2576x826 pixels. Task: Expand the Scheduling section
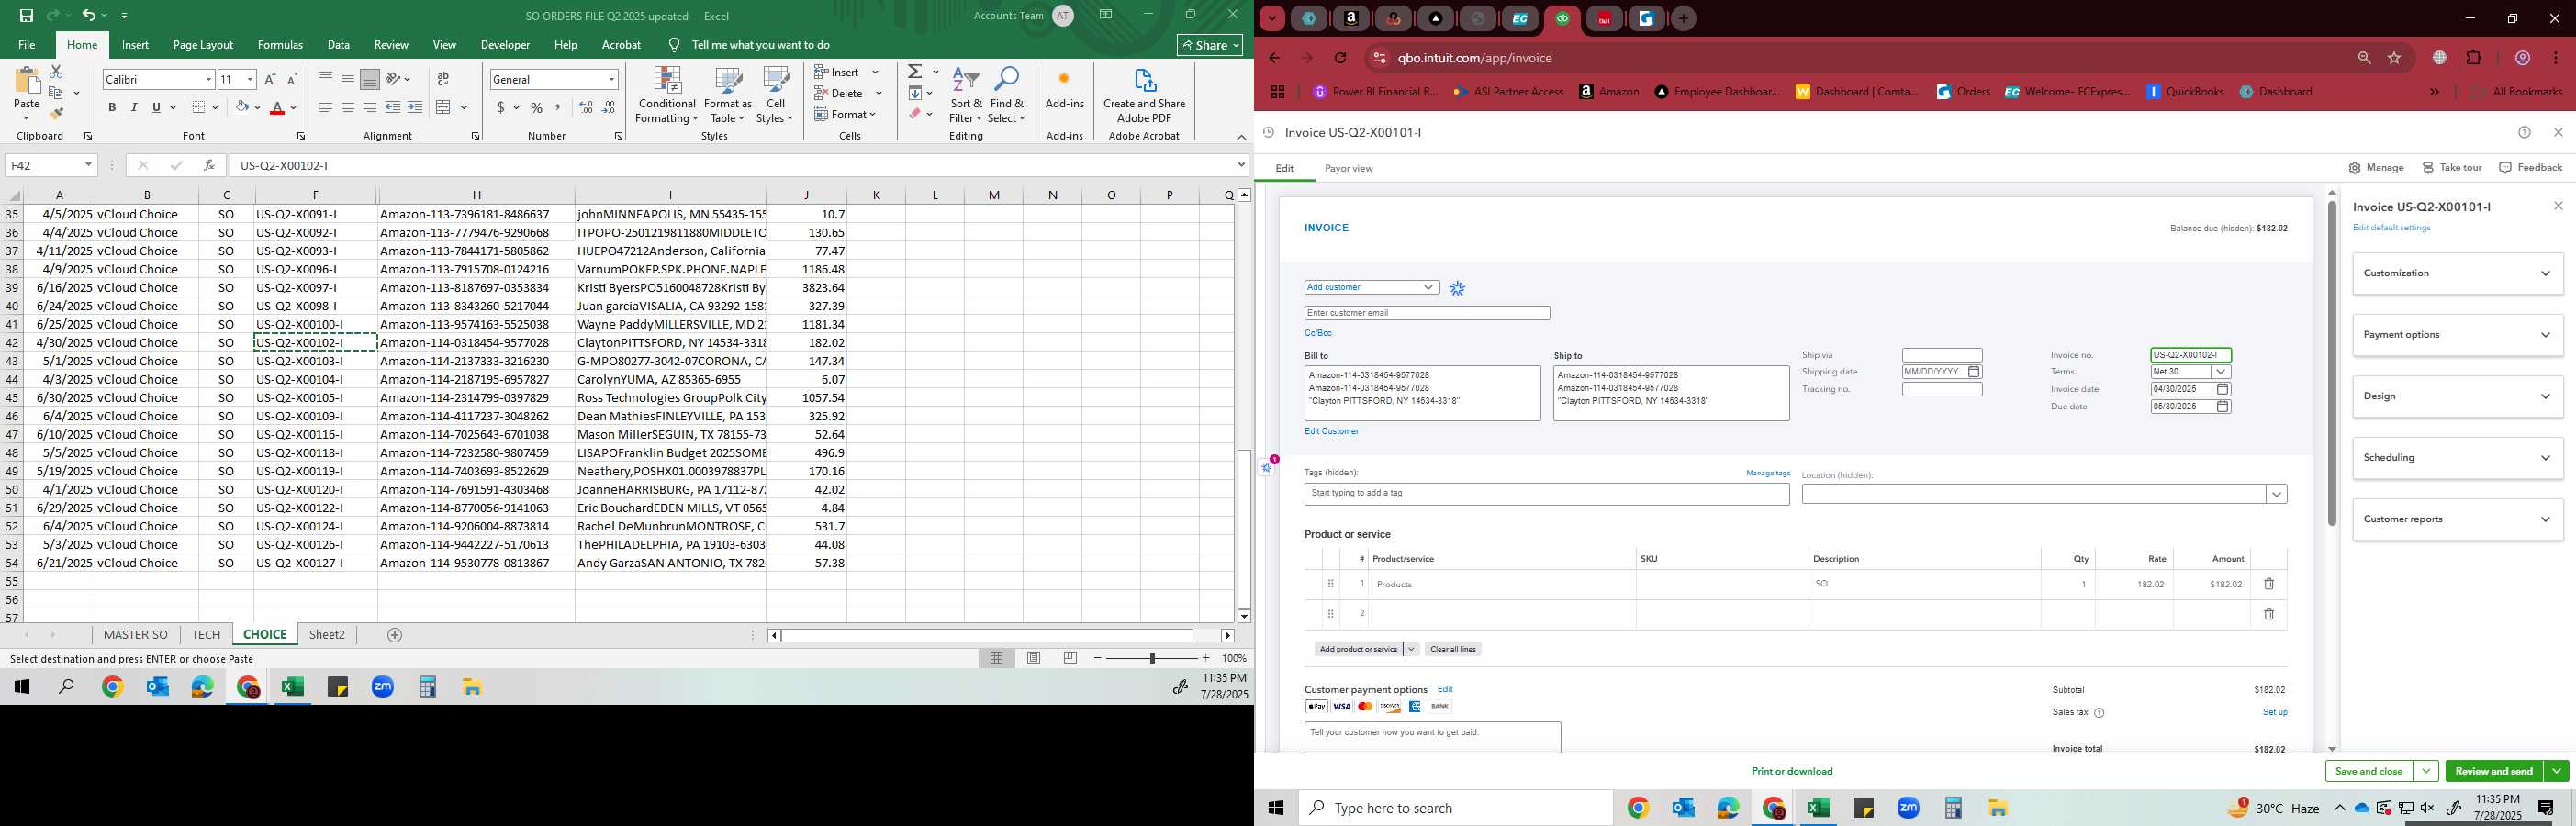coord(2458,458)
